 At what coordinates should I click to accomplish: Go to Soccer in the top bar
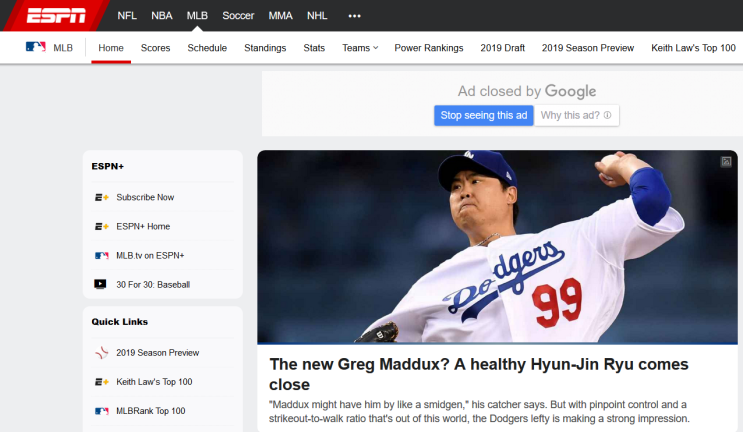tap(238, 16)
